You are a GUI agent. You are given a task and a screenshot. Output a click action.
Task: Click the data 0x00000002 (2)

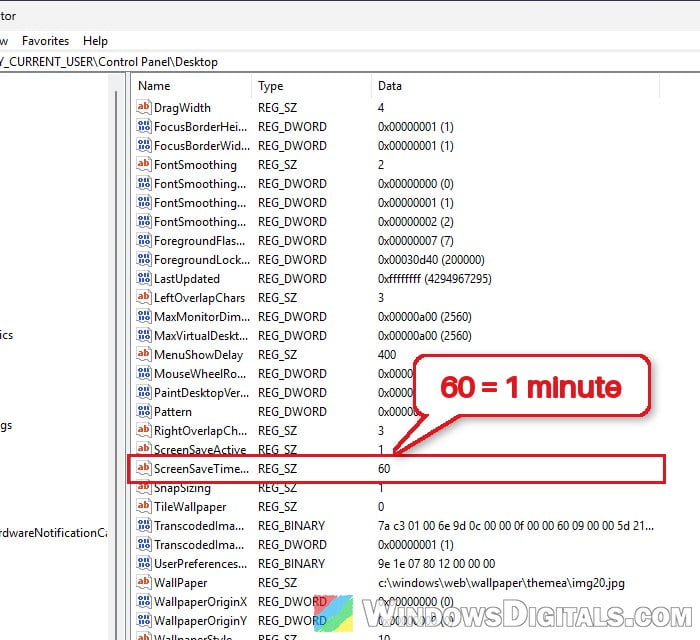(415, 222)
